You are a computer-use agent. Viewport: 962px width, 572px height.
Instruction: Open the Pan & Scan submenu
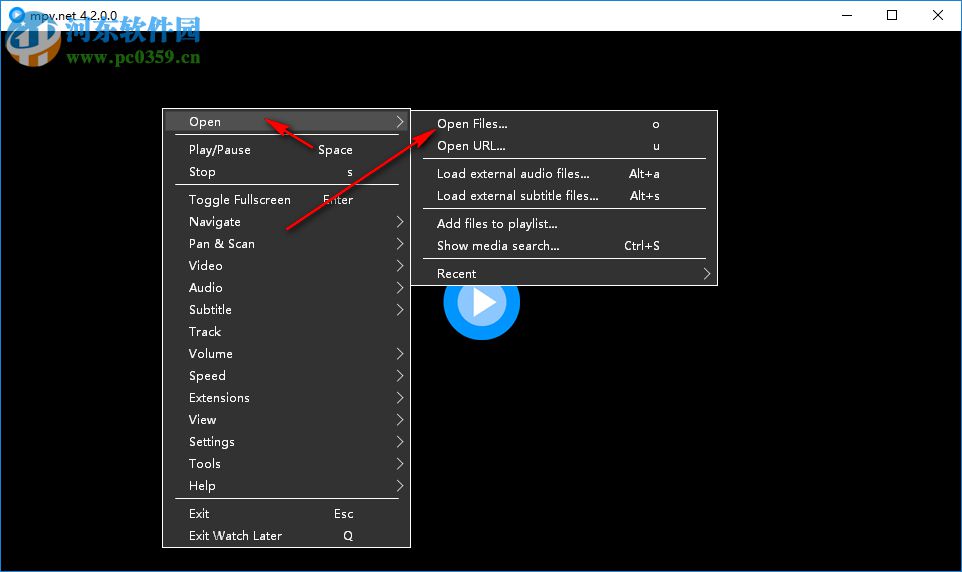click(x=287, y=244)
